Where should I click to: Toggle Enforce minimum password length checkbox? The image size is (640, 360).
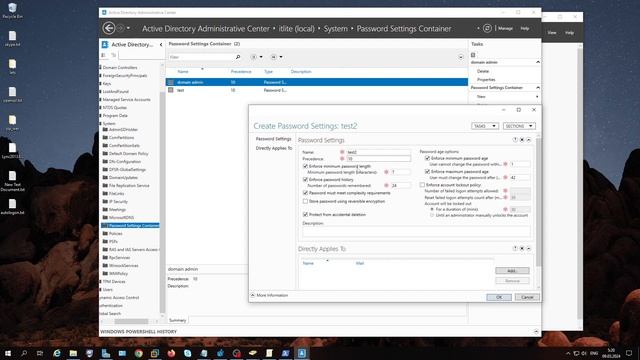[x=305, y=167]
